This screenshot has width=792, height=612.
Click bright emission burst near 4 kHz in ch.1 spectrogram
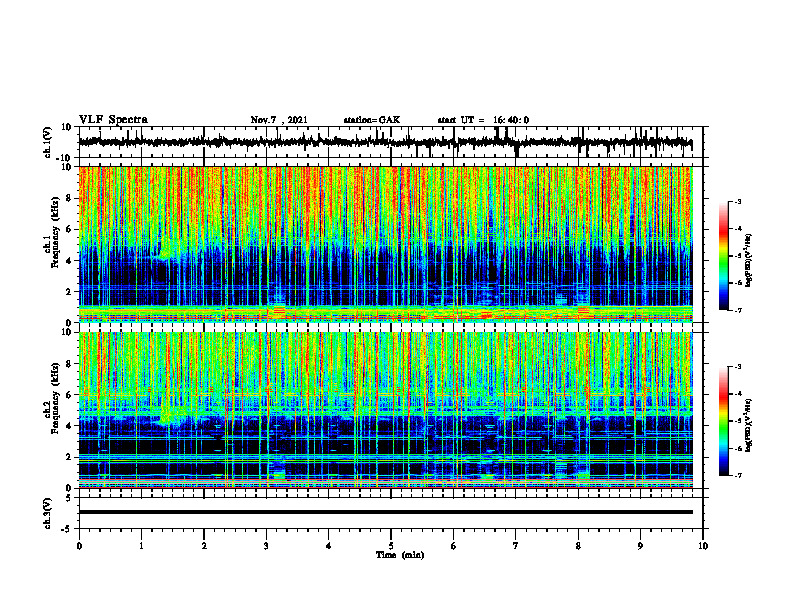[165, 249]
